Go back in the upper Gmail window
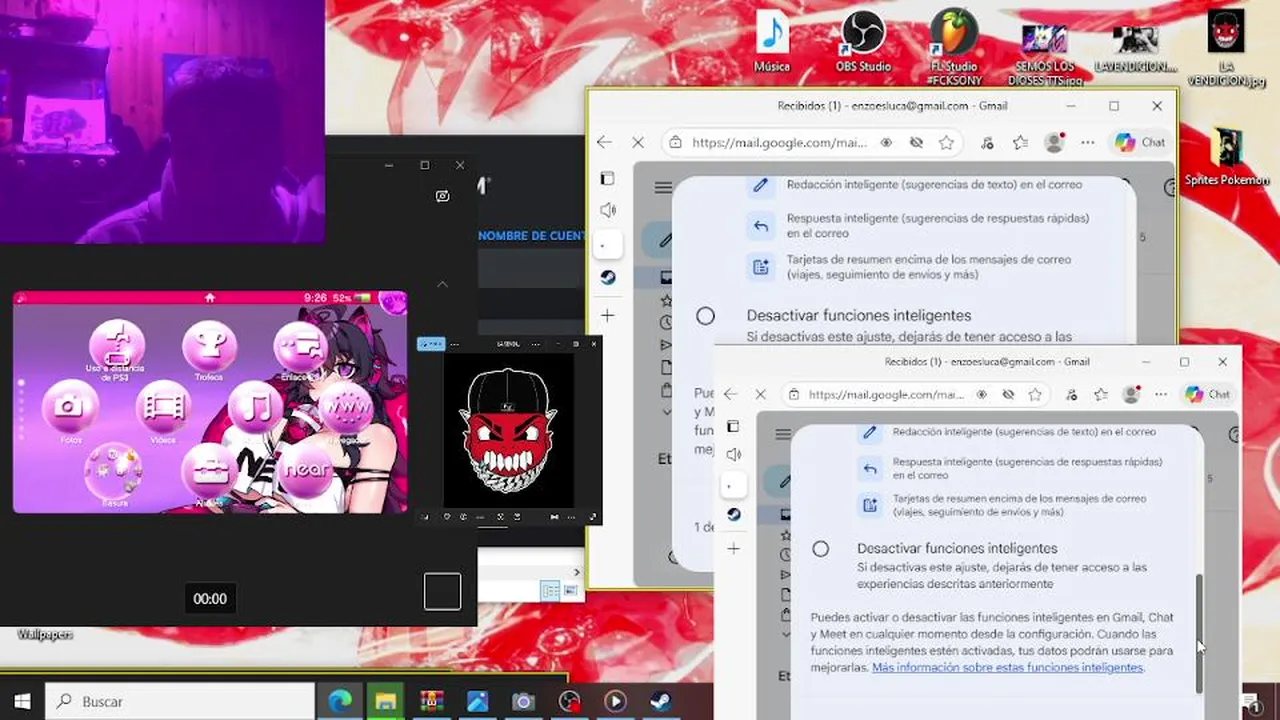Screen dimensions: 1280x720 coord(604,143)
